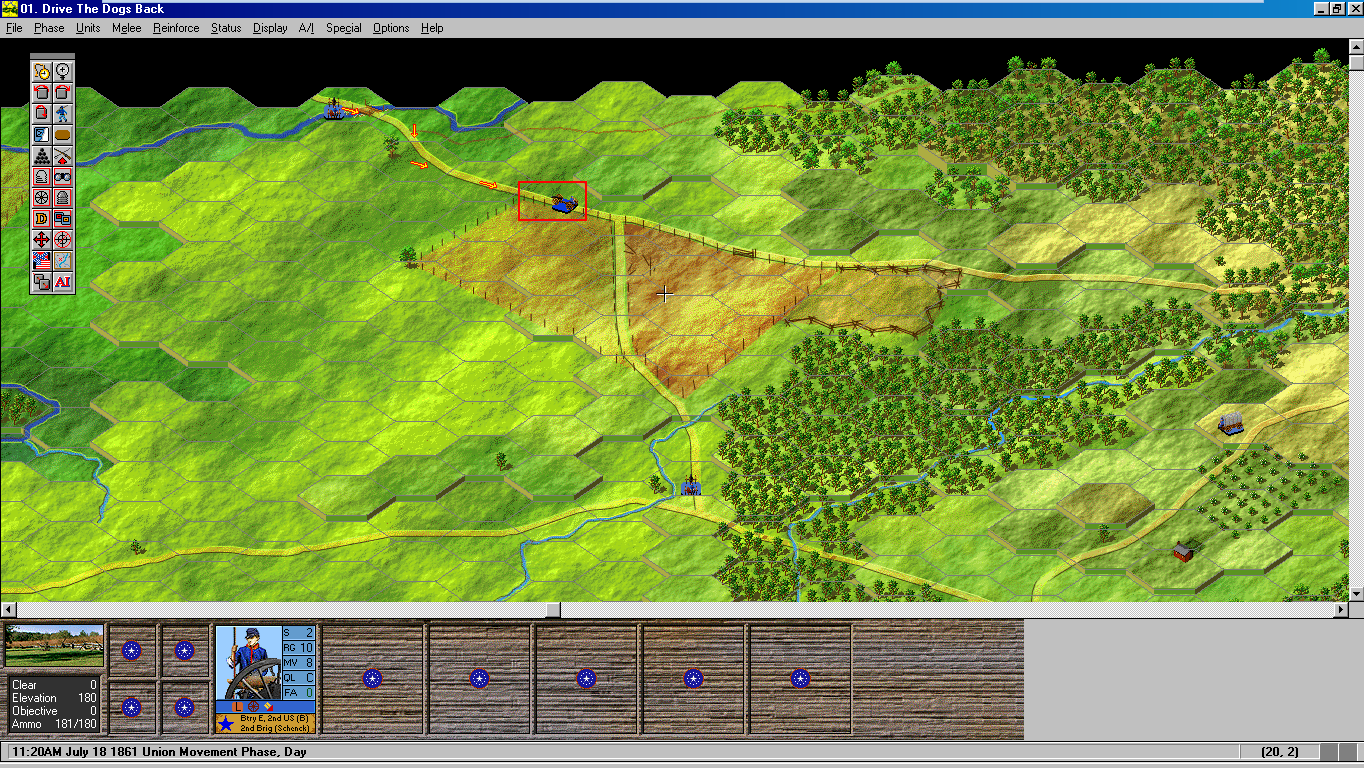Open the Status menu
This screenshot has height=768, width=1364.
(x=226, y=28)
